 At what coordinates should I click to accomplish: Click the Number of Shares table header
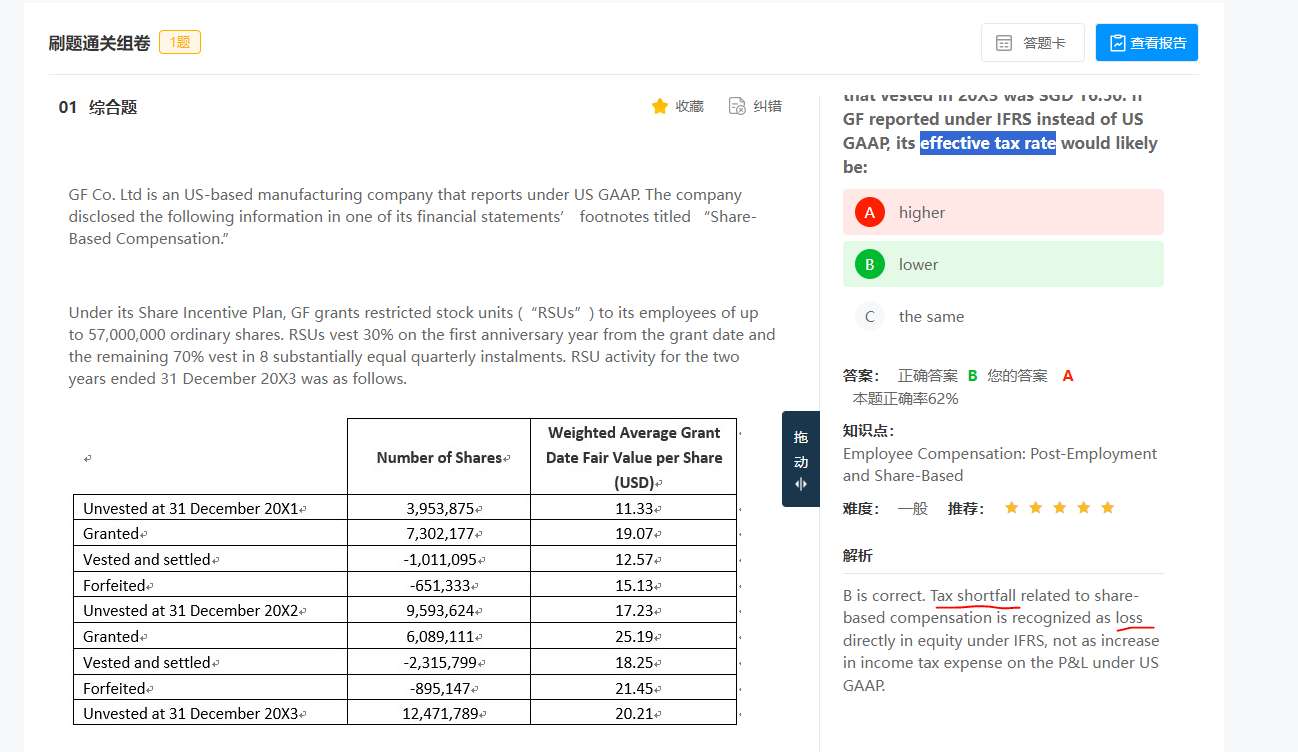click(439, 457)
